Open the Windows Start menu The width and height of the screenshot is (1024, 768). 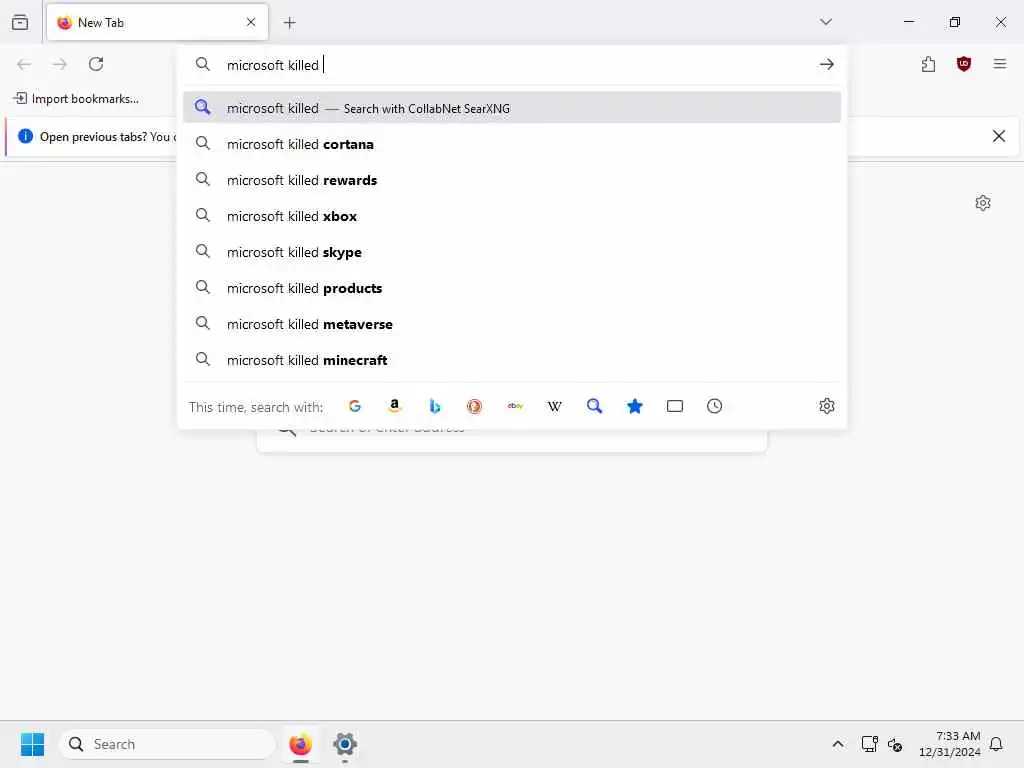click(x=32, y=744)
